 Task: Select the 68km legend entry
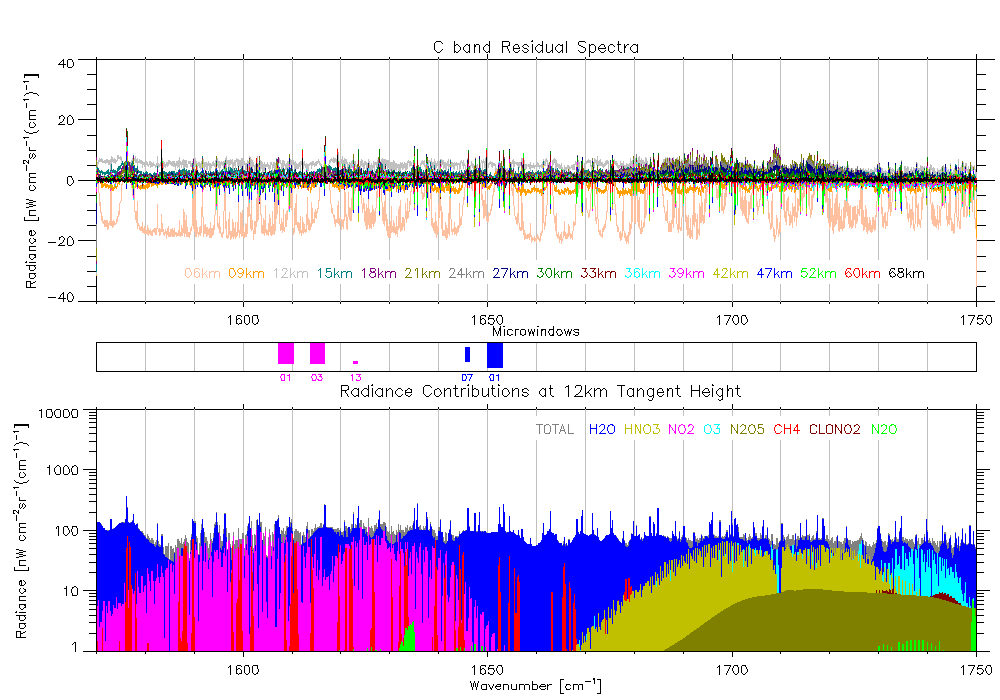click(906, 273)
